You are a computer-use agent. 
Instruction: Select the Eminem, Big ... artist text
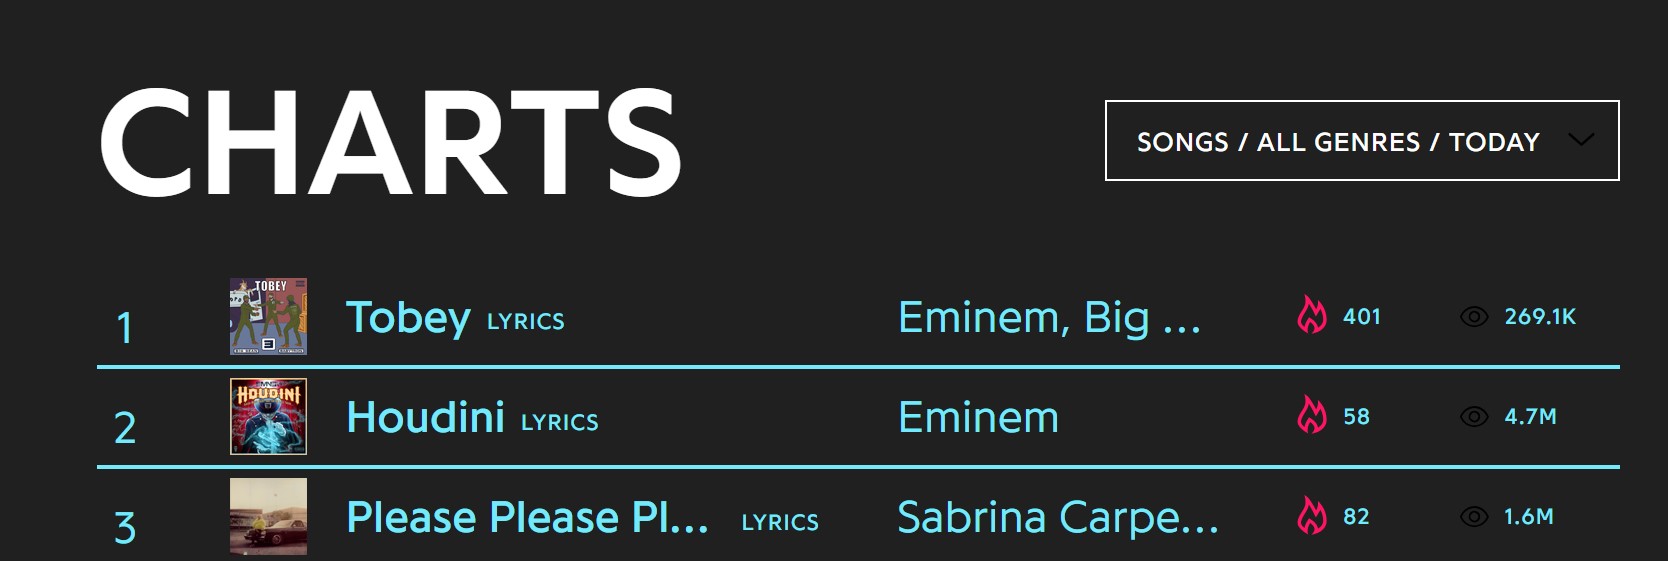1049,318
